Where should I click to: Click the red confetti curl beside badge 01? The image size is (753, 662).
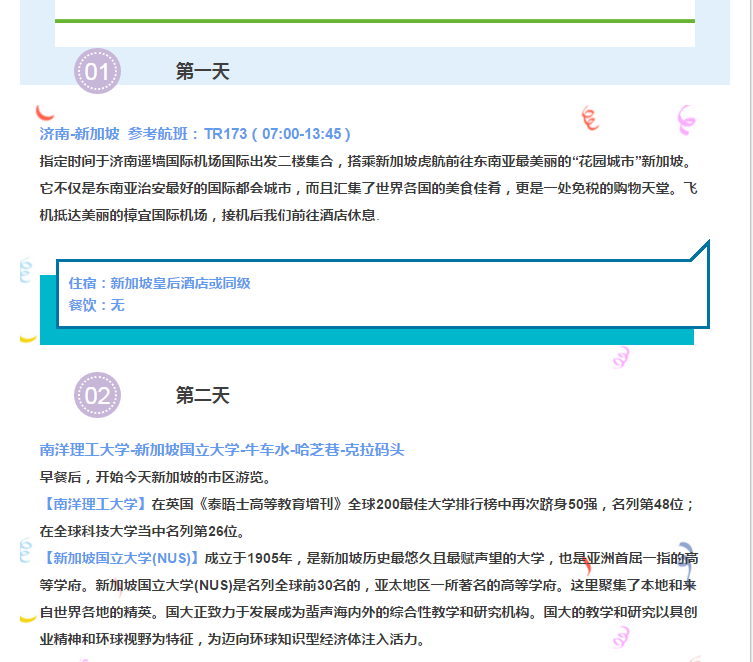coord(43,112)
